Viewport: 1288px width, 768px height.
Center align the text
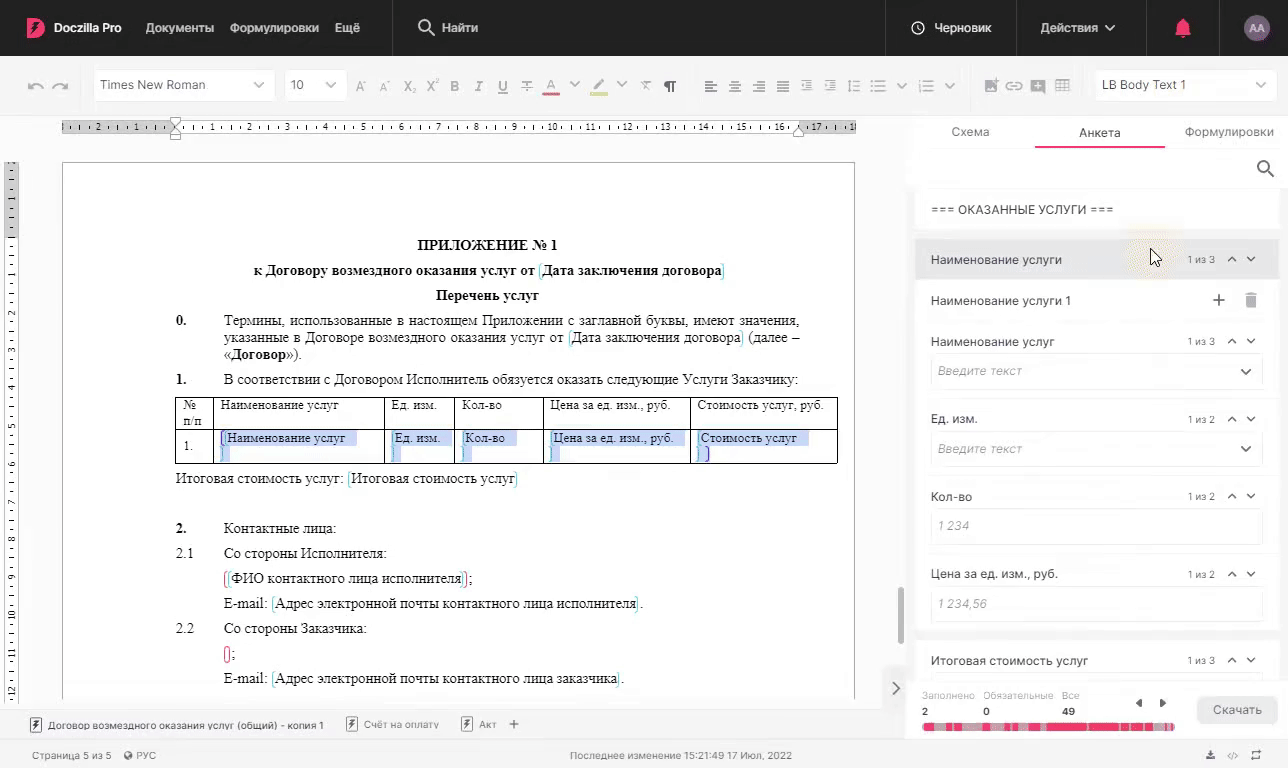pos(735,86)
